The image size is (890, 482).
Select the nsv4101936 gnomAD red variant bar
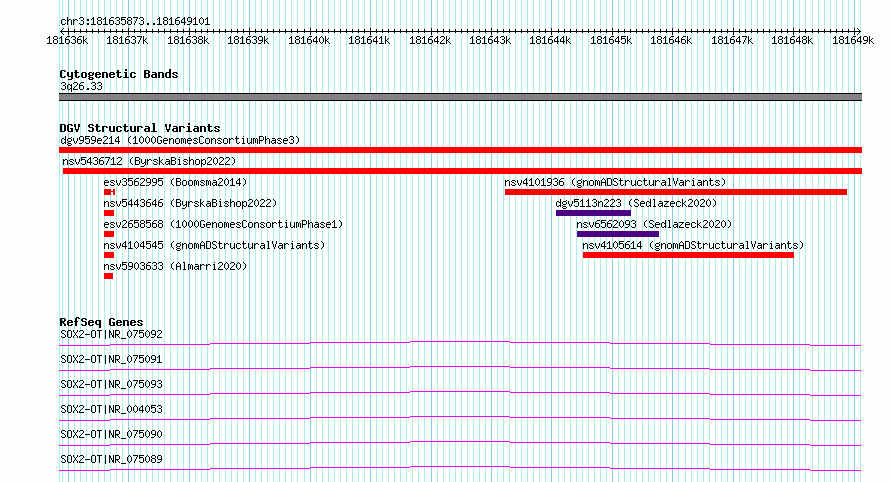coord(675,192)
